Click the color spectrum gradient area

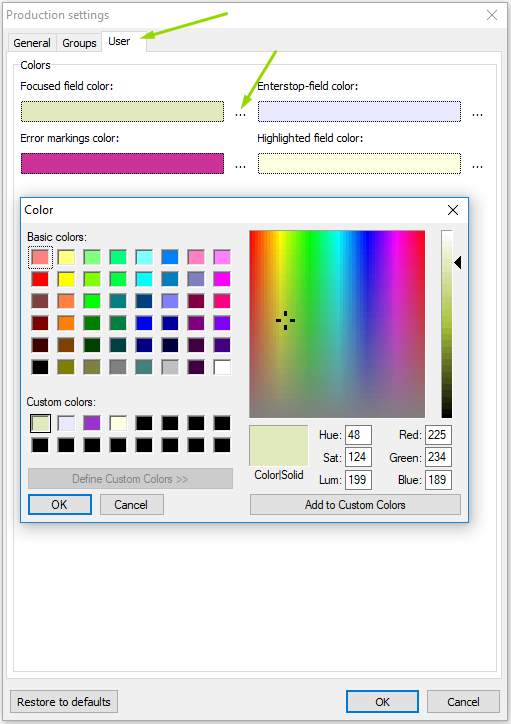click(x=337, y=324)
